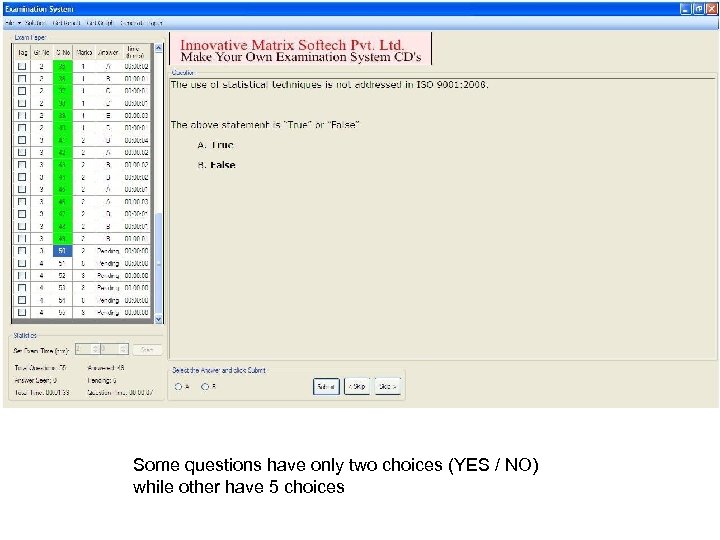Close the Examination System window

(712, 9)
